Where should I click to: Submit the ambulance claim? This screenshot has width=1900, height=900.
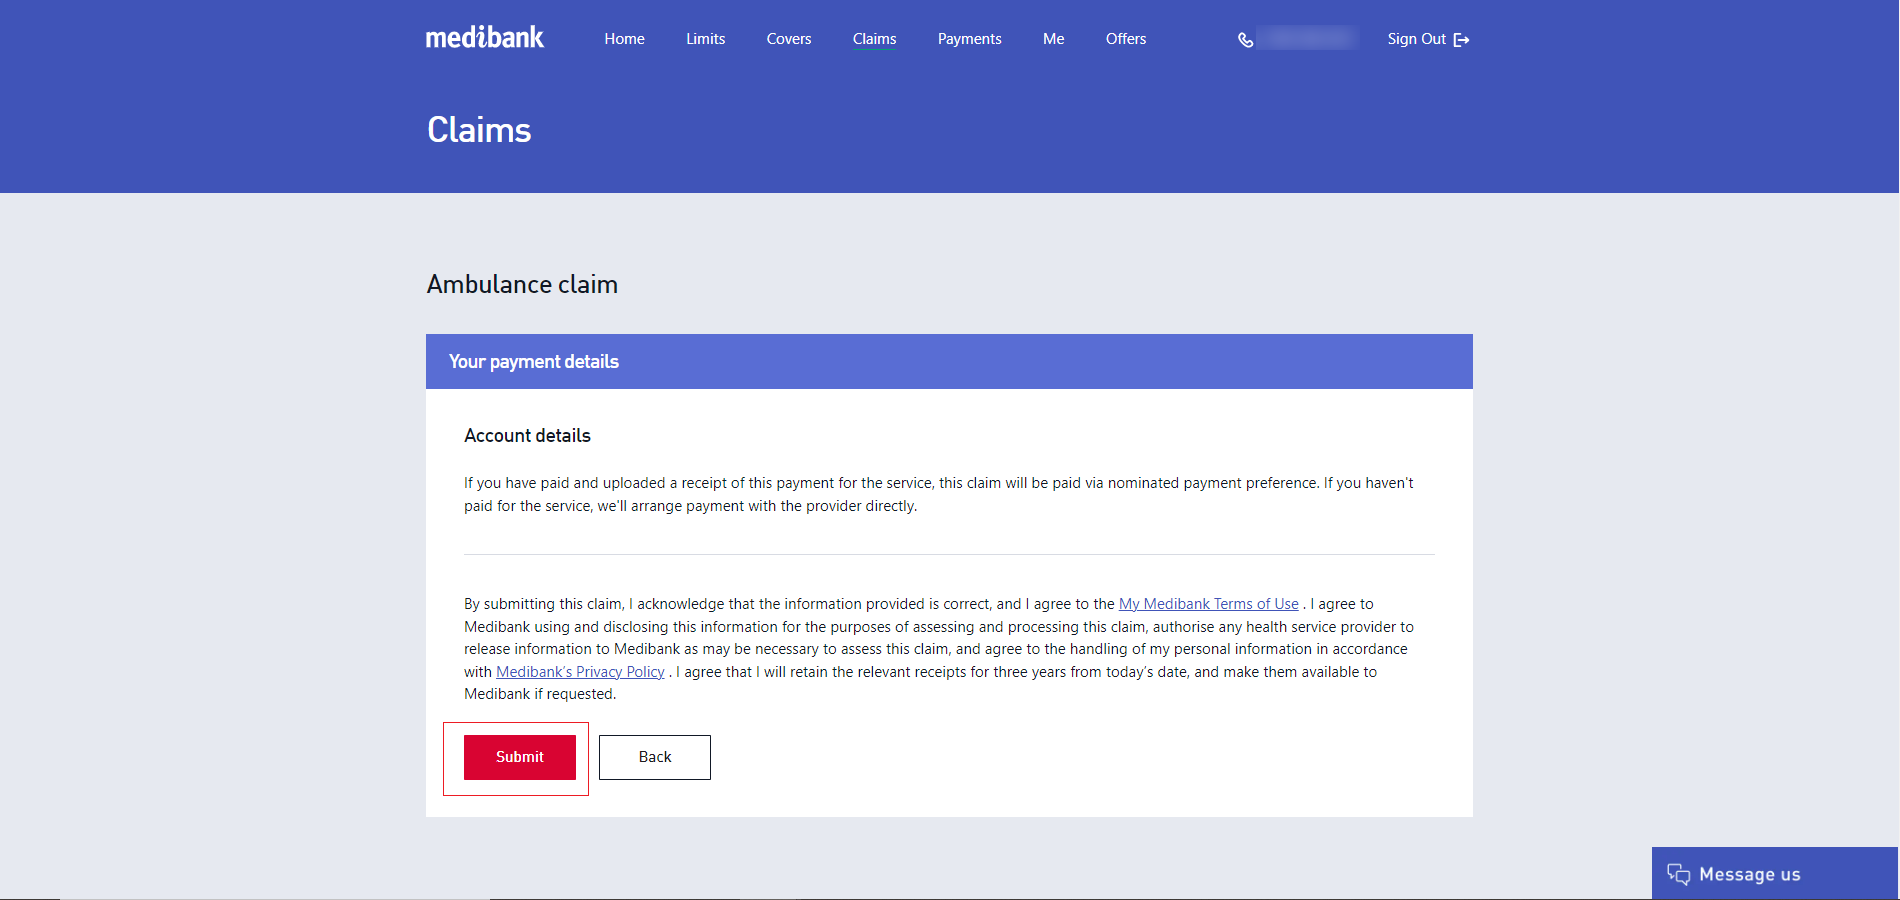tap(519, 757)
